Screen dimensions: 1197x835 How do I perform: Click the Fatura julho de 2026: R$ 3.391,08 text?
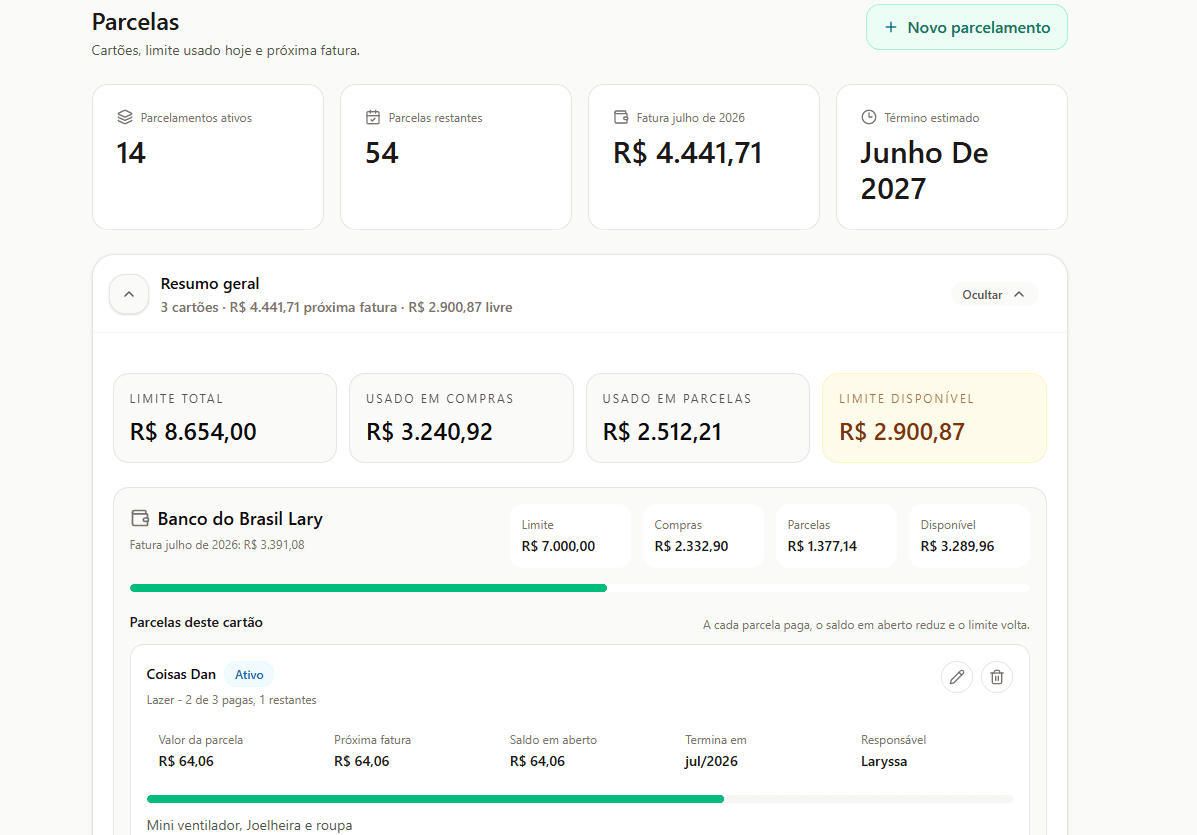tap(217, 545)
